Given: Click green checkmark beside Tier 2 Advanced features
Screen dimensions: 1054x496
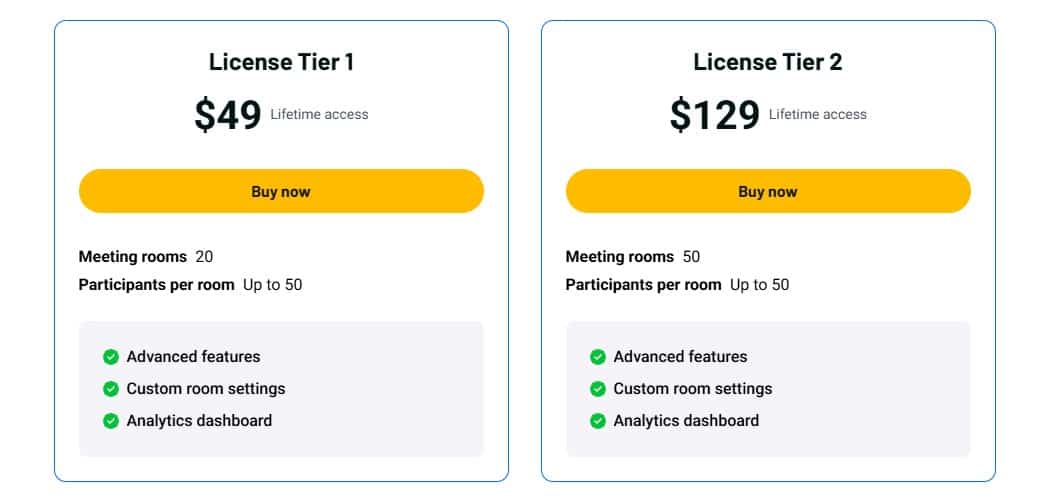Looking at the screenshot, I should (x=598, y=357).
